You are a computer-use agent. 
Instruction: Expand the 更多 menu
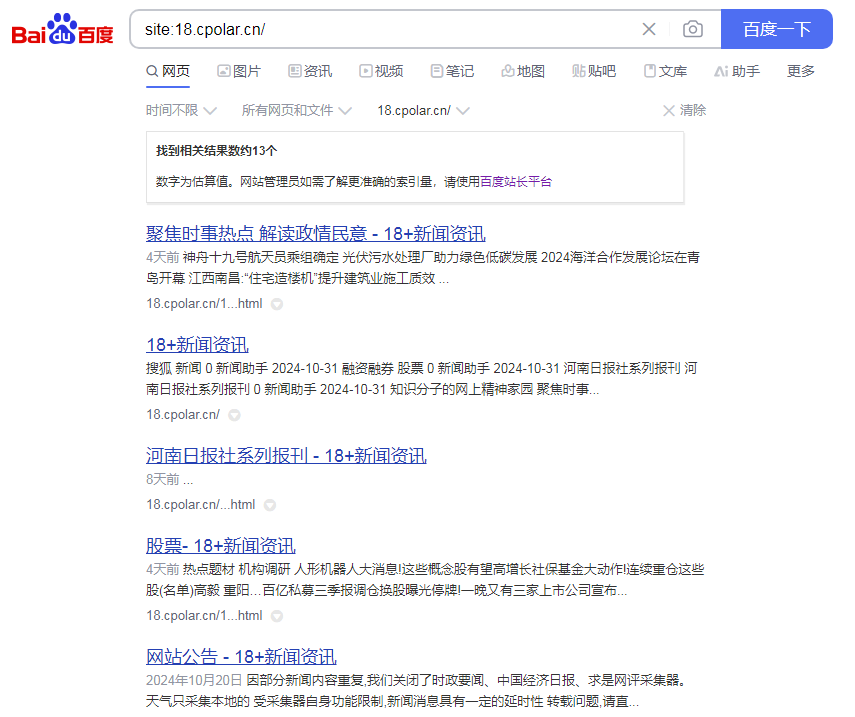coord(800,71)
